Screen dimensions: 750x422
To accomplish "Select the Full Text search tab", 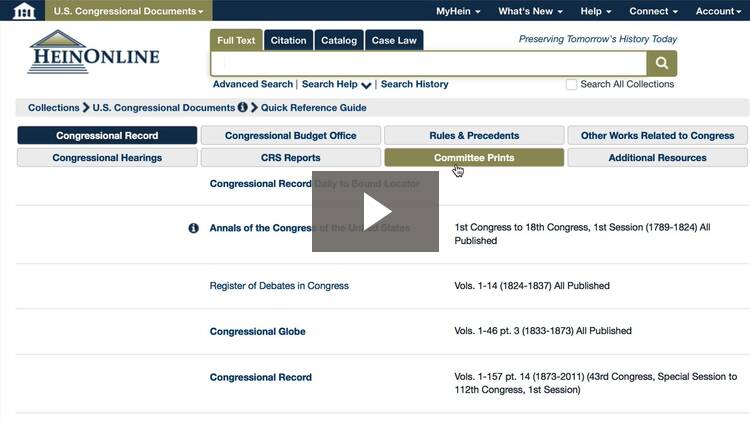I will [x=236, y=40].
